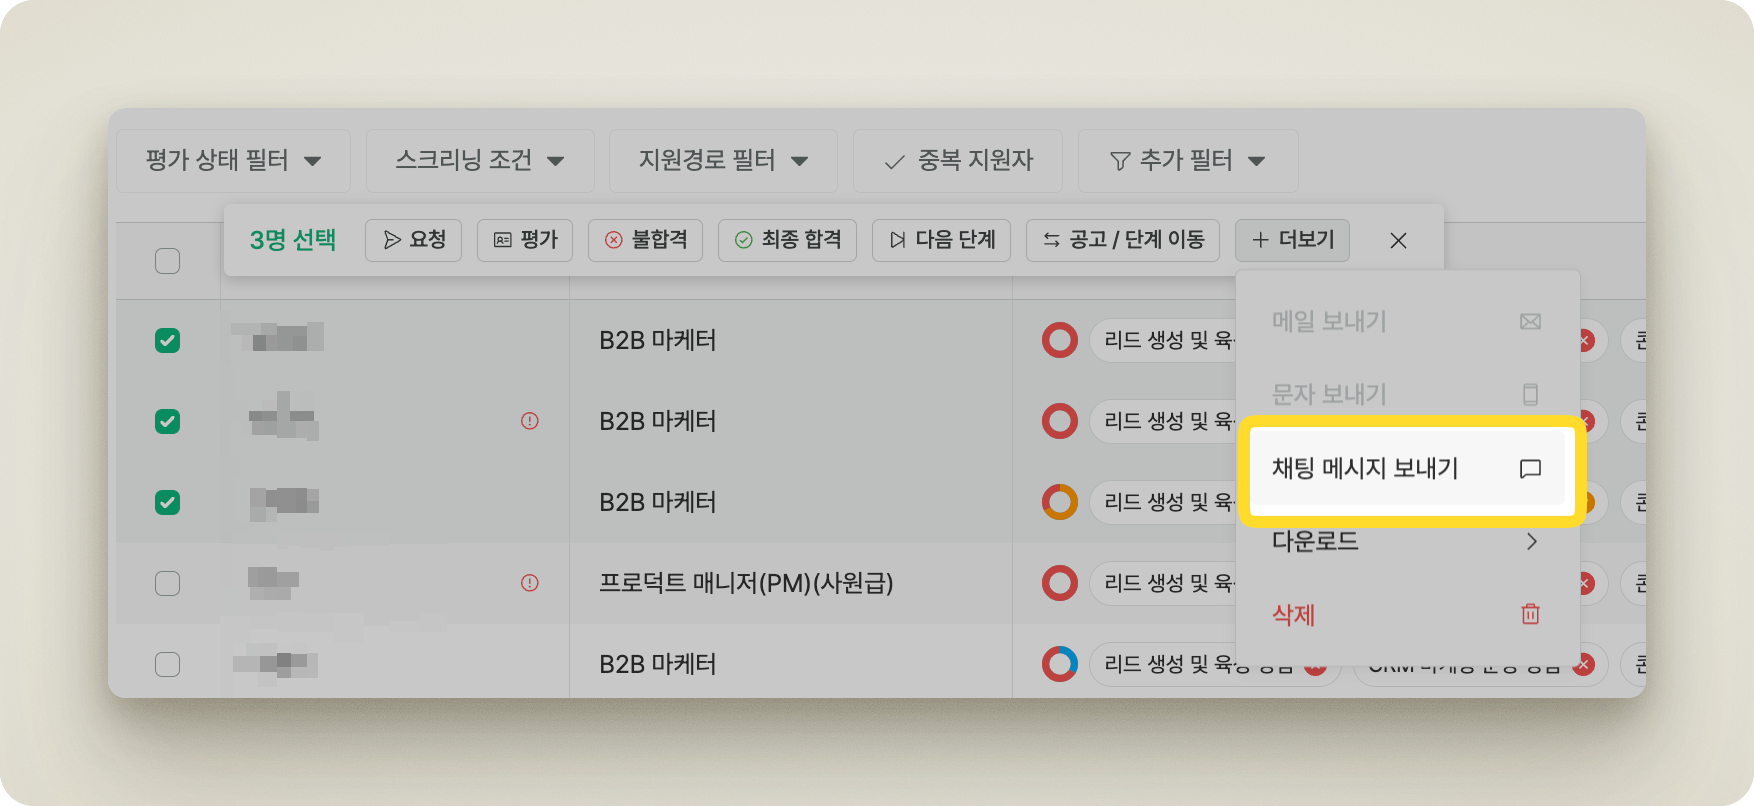1754x806 pixels.
Task: Uncheck the first selected applicant checkbox
Action: click(x=168, y=341)
